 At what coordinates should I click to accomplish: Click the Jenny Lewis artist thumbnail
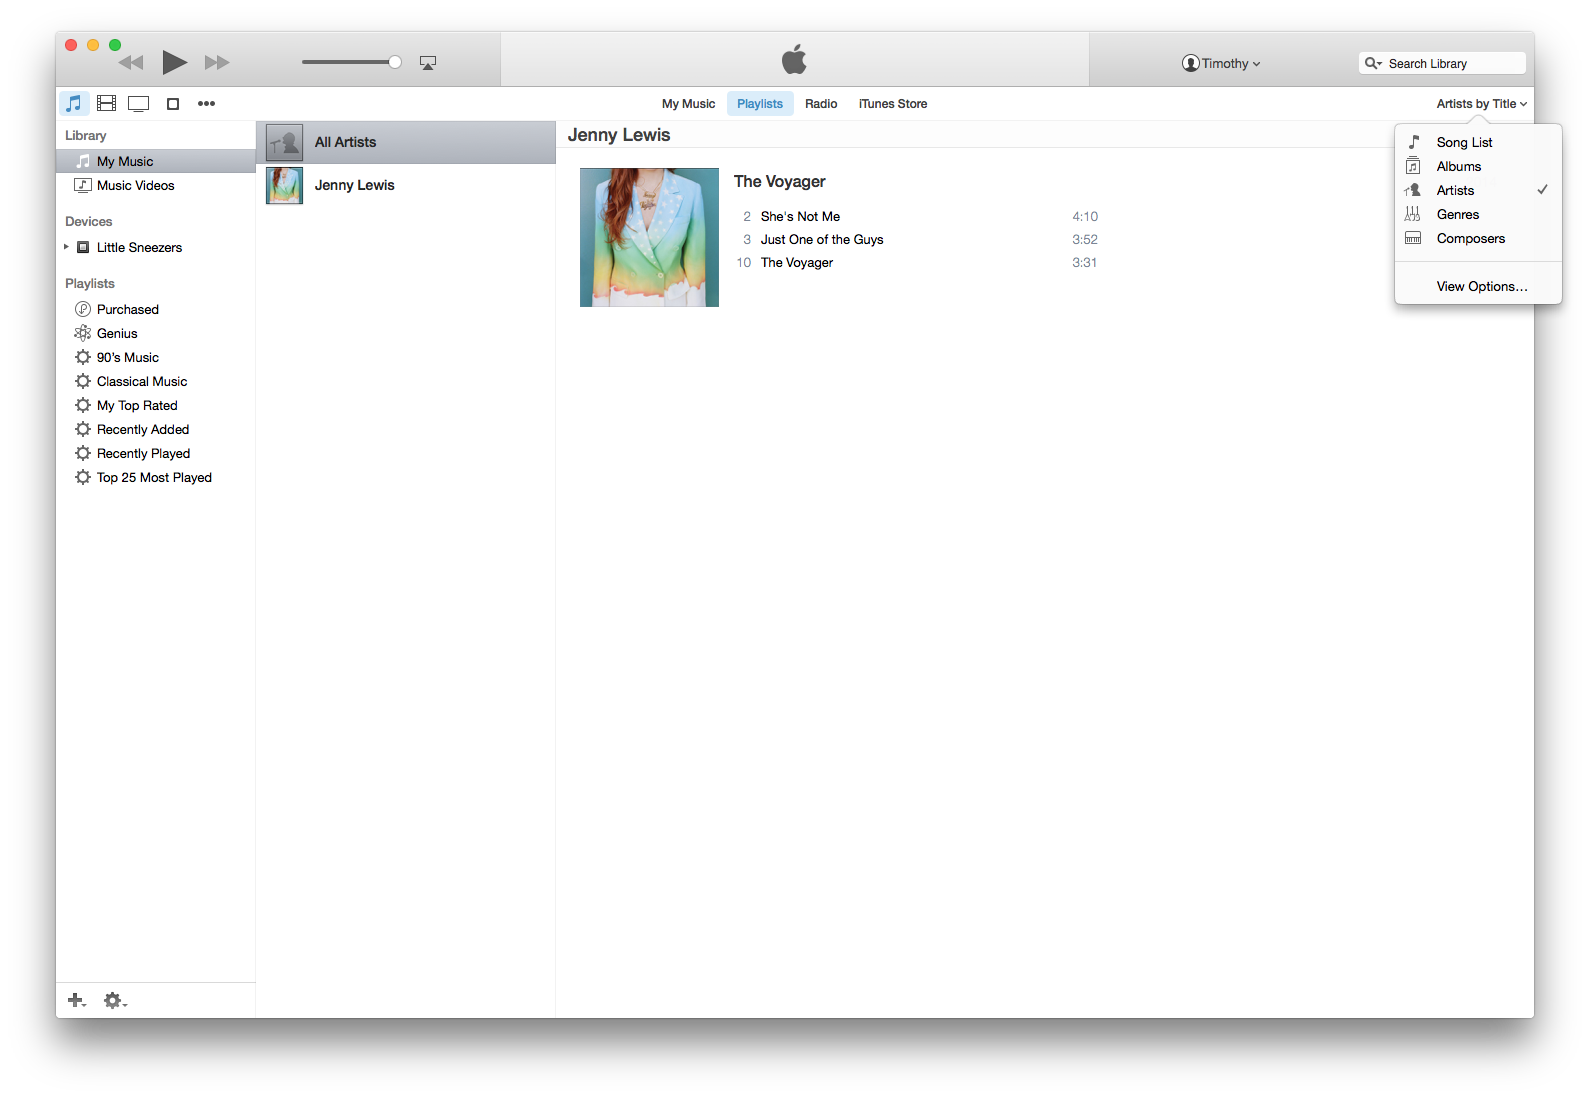(x=284, y=185)
